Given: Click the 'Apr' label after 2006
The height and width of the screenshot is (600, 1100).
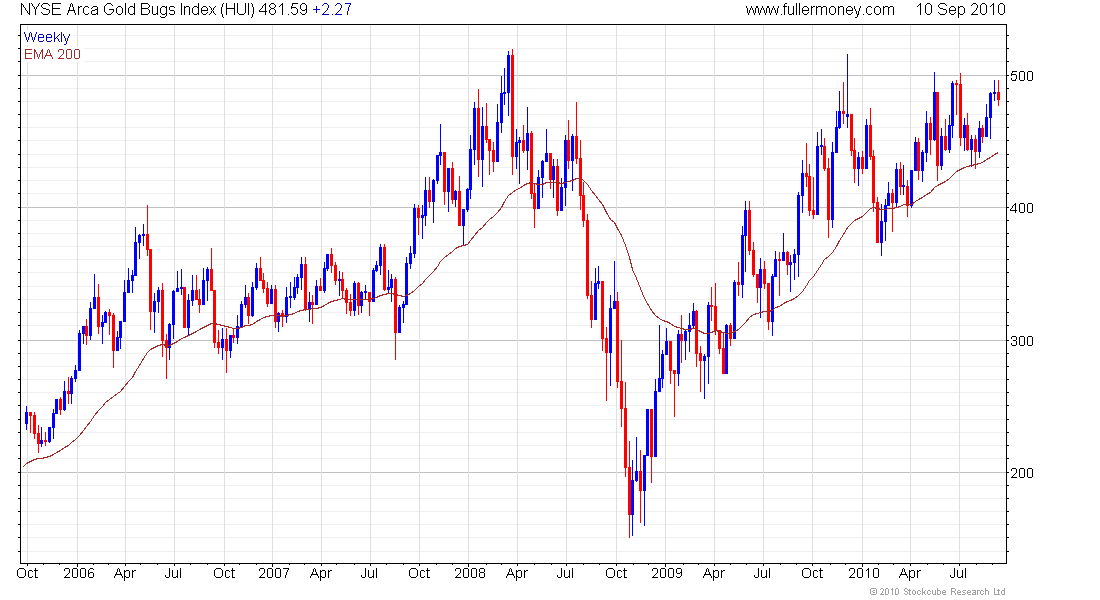Looking at the screenshot, I should pos(125,573).
